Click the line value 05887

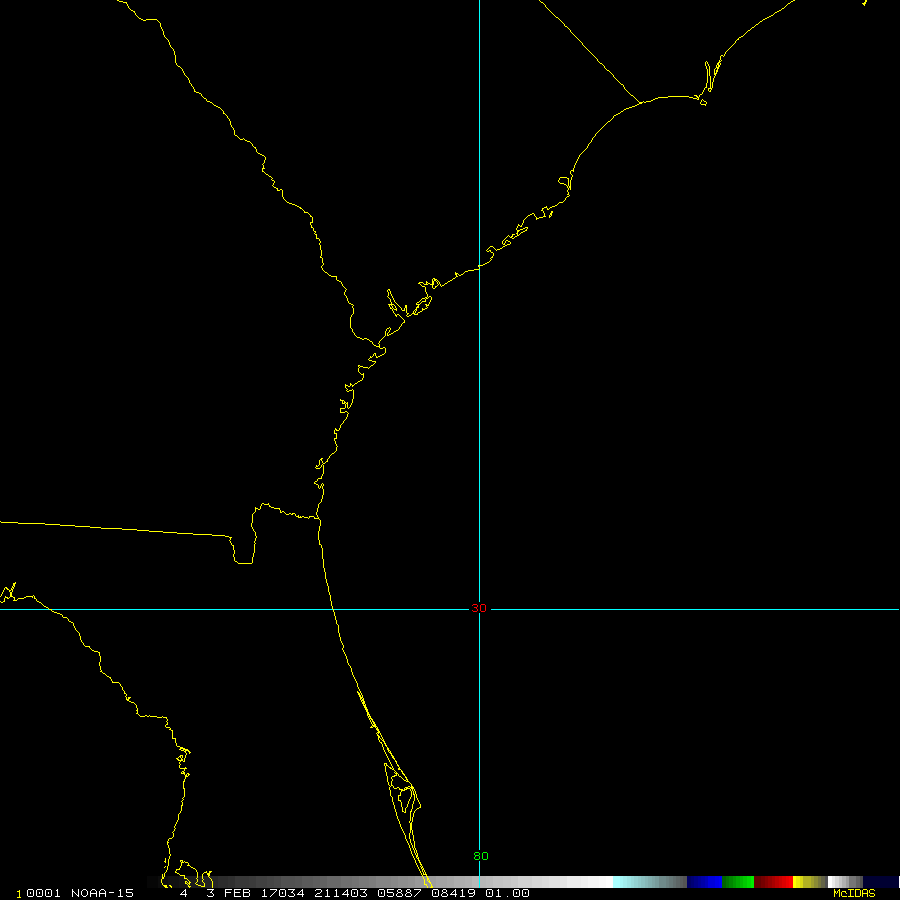399,893
